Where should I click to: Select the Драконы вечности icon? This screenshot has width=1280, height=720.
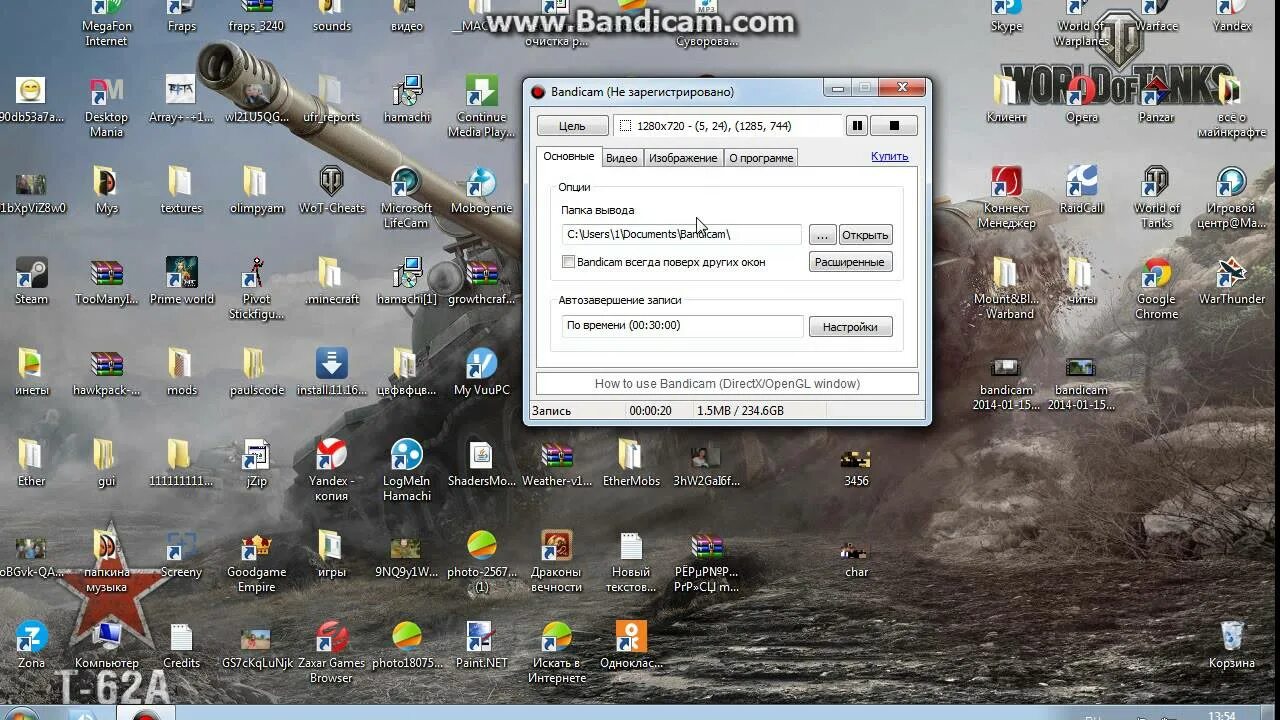click(x=556, y=561)
